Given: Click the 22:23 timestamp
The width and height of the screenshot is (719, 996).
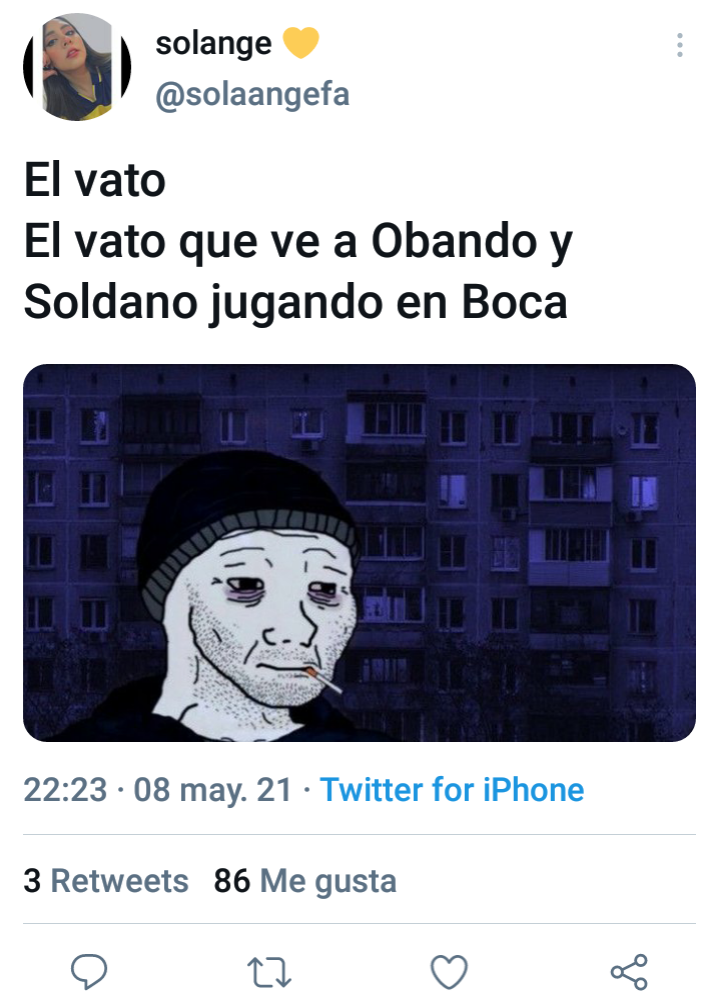Looking at the screenshot, I should [65, 790].
